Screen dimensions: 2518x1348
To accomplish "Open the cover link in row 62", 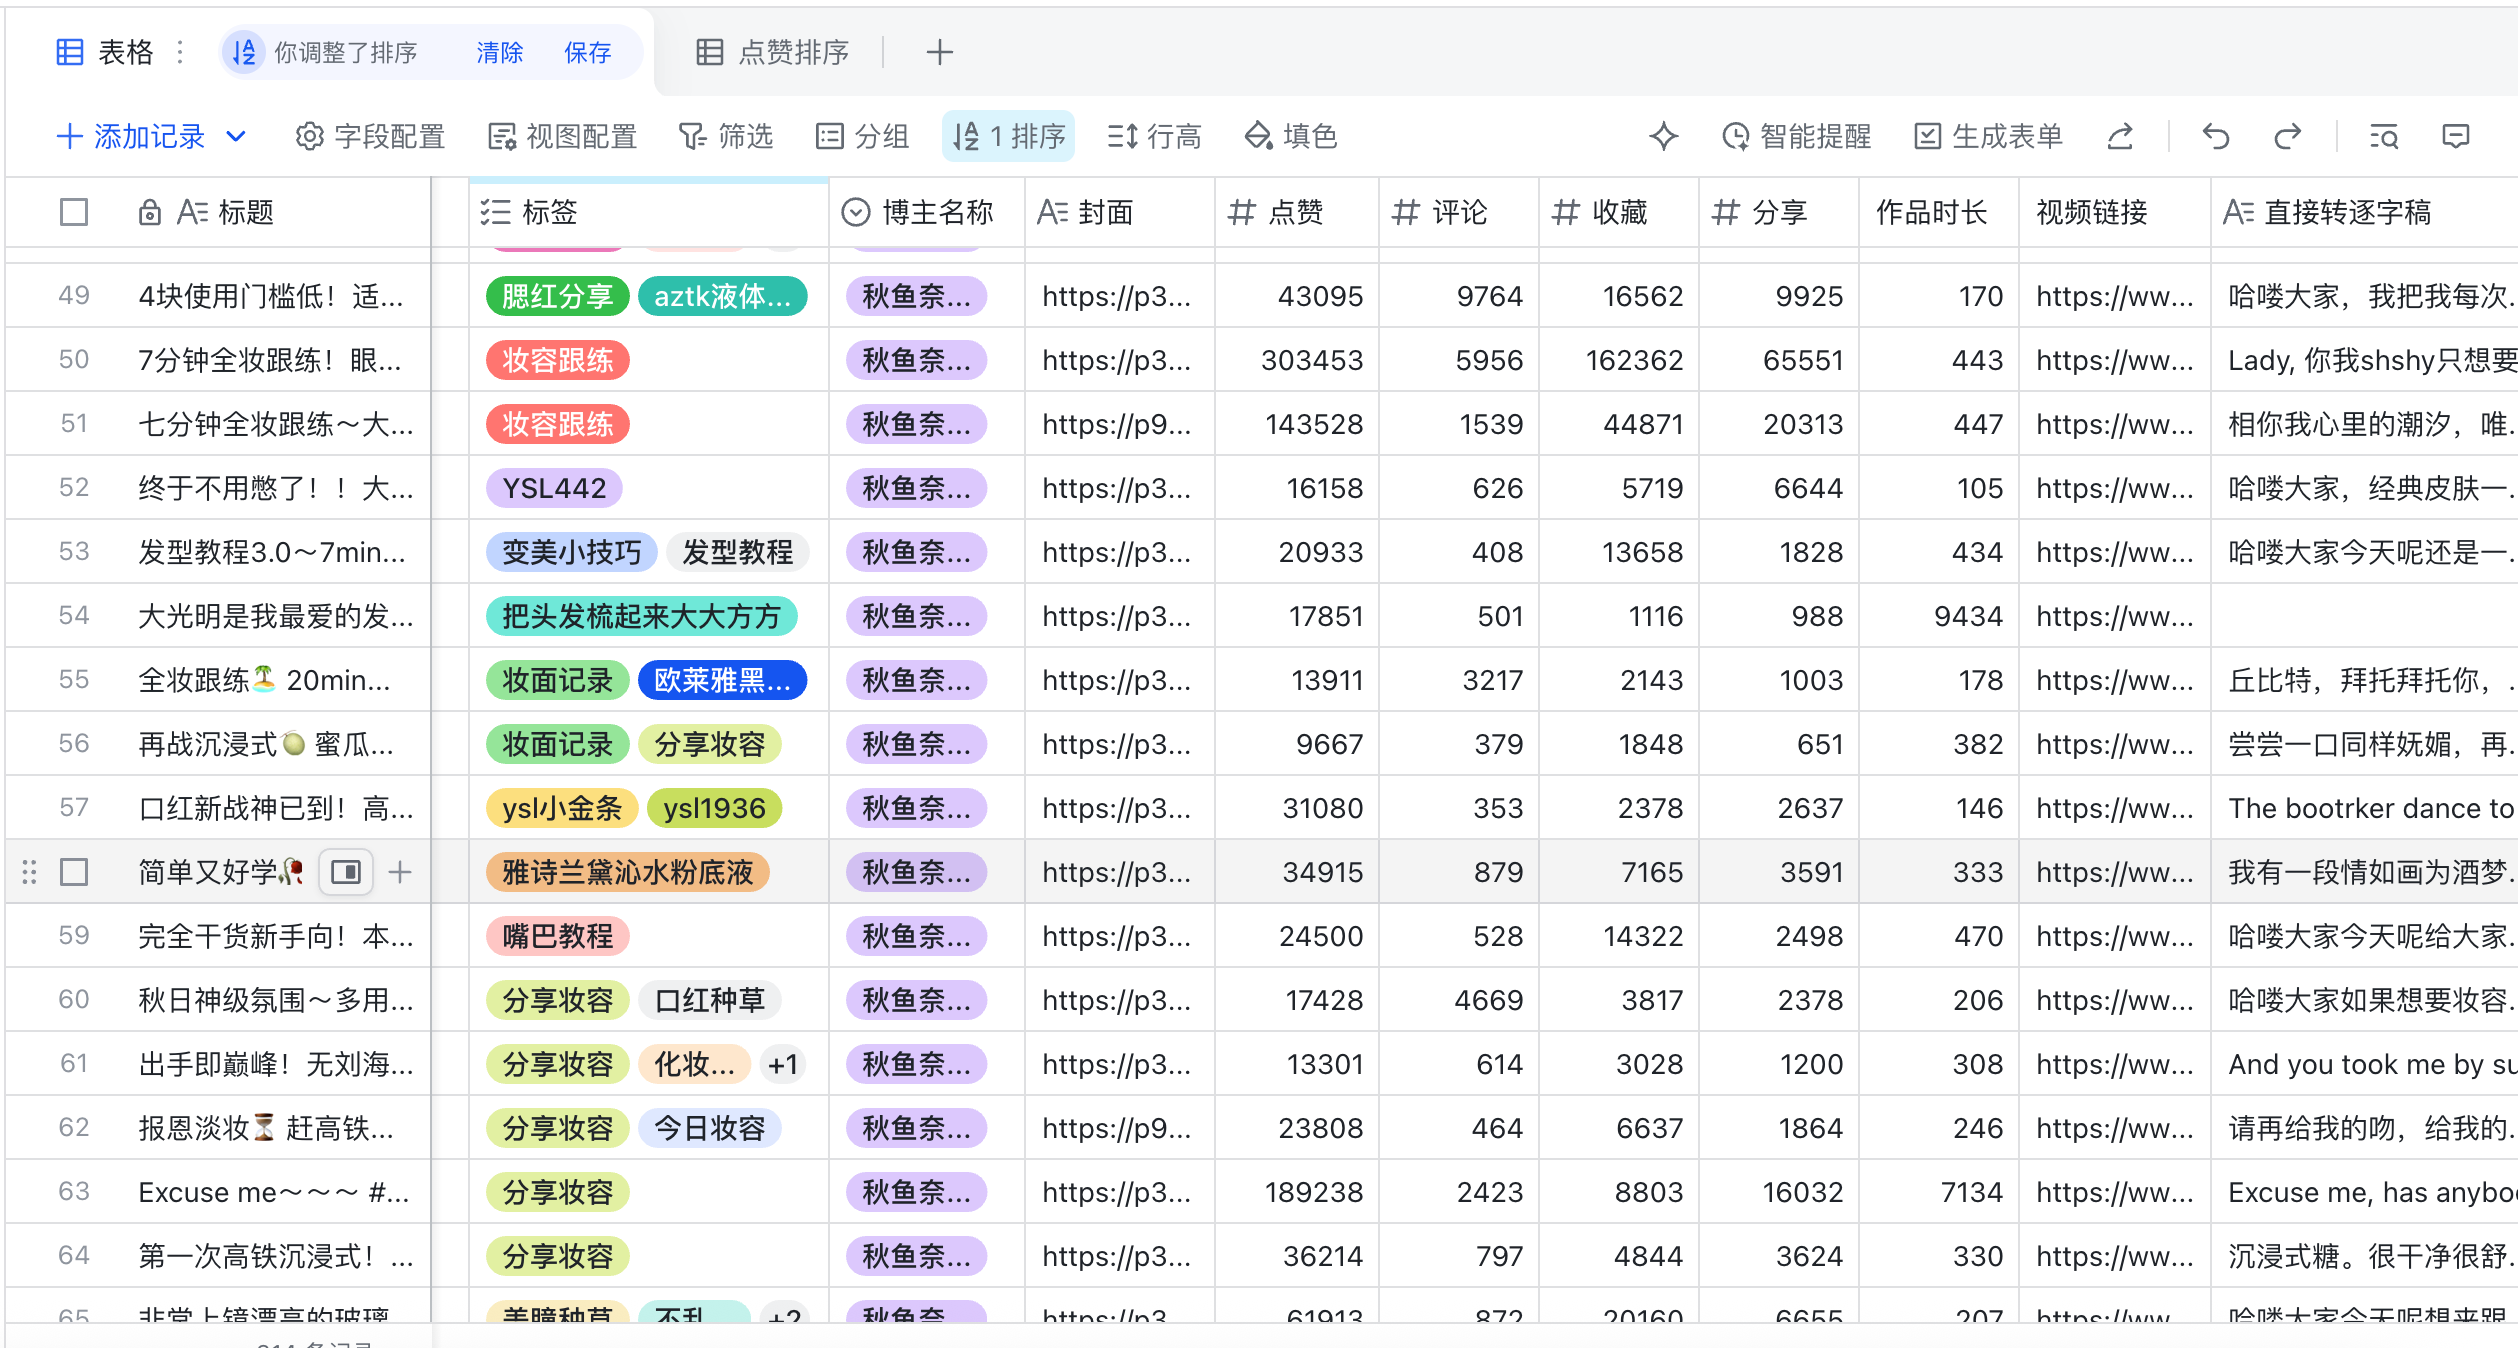I will [1117, 1128].
